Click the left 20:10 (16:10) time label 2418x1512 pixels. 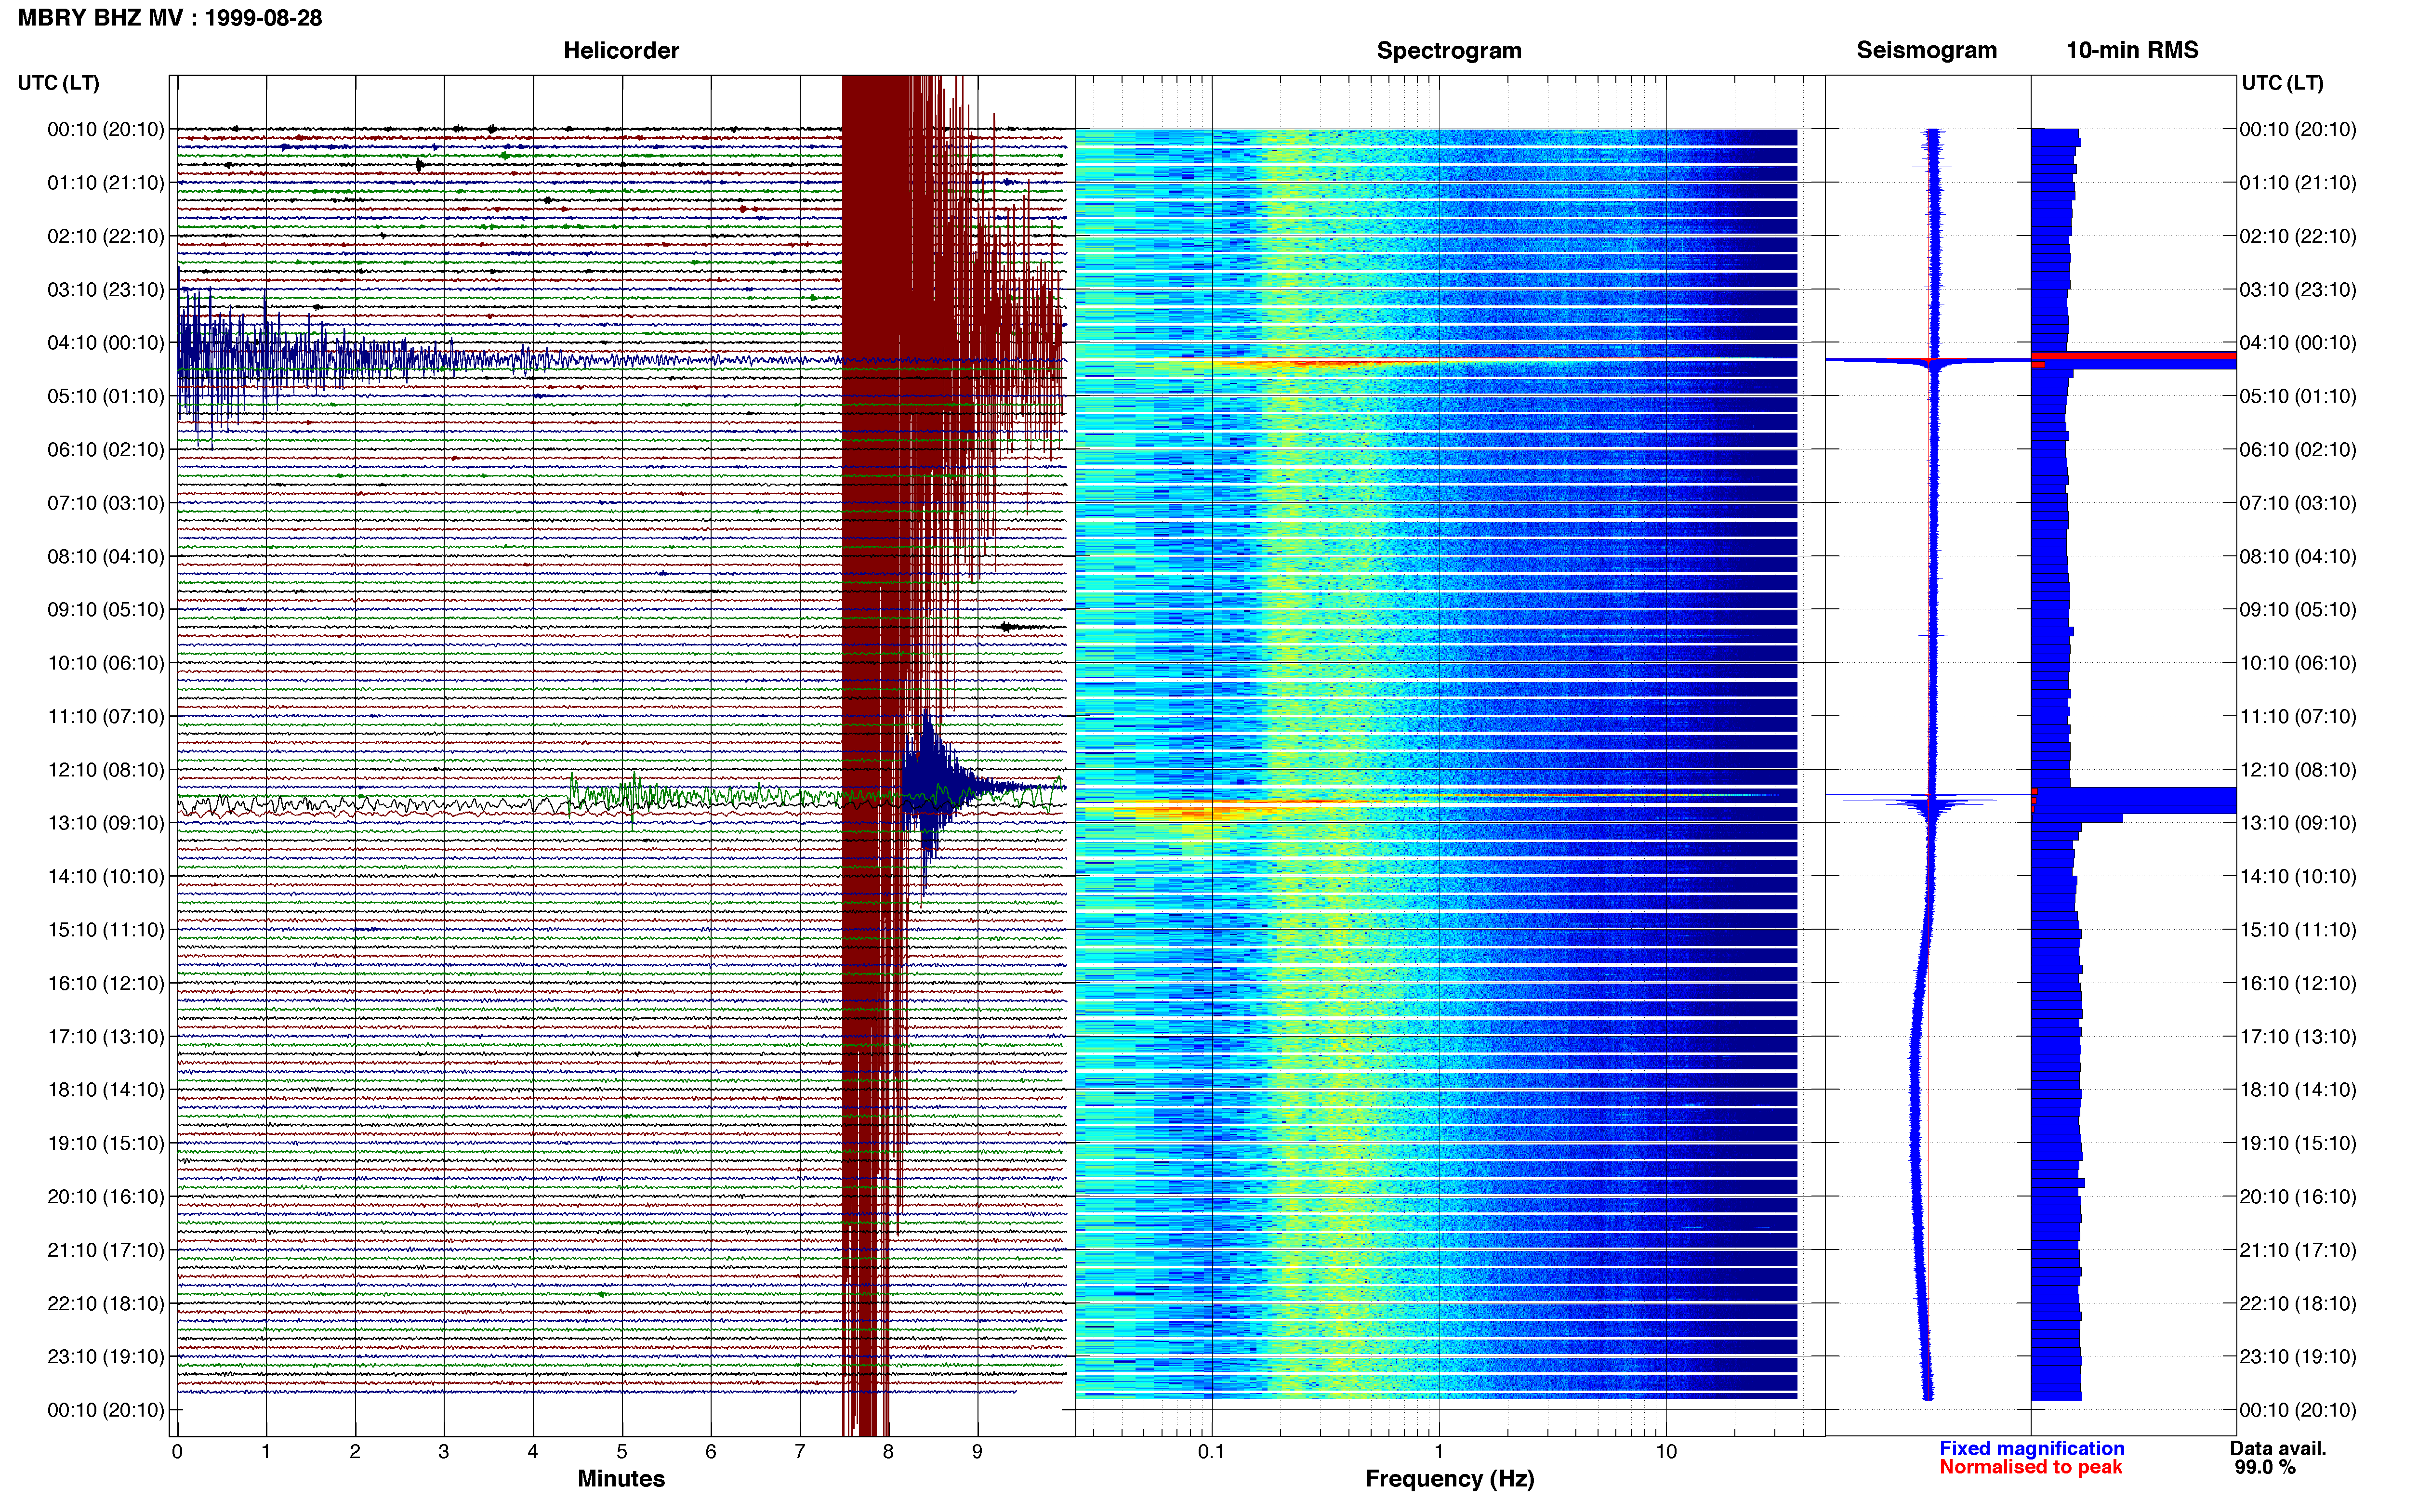(x=105, y=1196)
